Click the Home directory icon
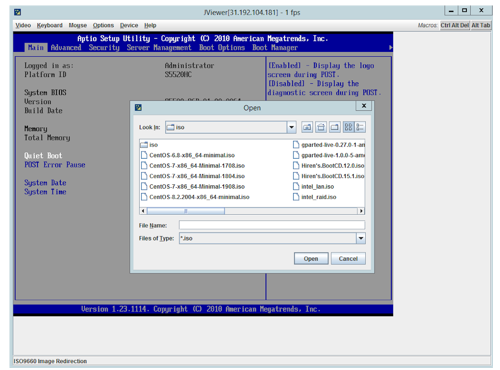500x370 pixels. pyautogui.click(x=321, y=127)
